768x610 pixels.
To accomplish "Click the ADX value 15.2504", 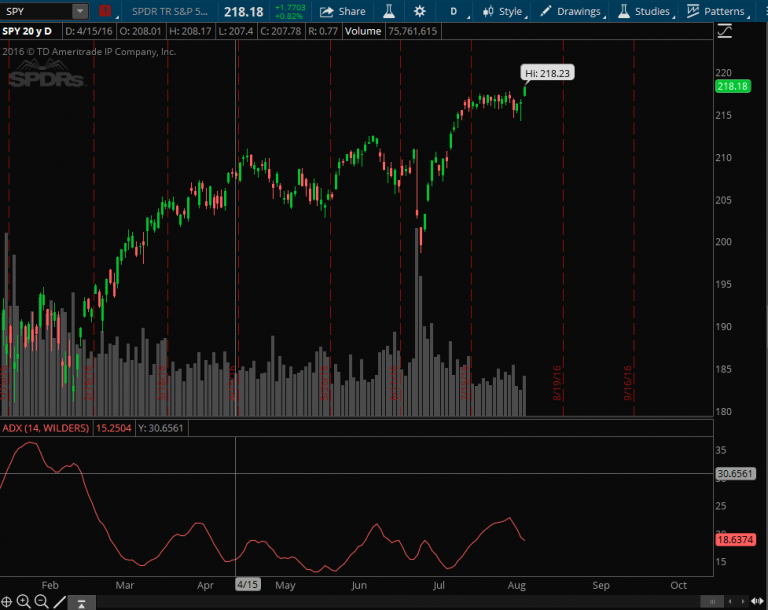I will click(114, 428).
